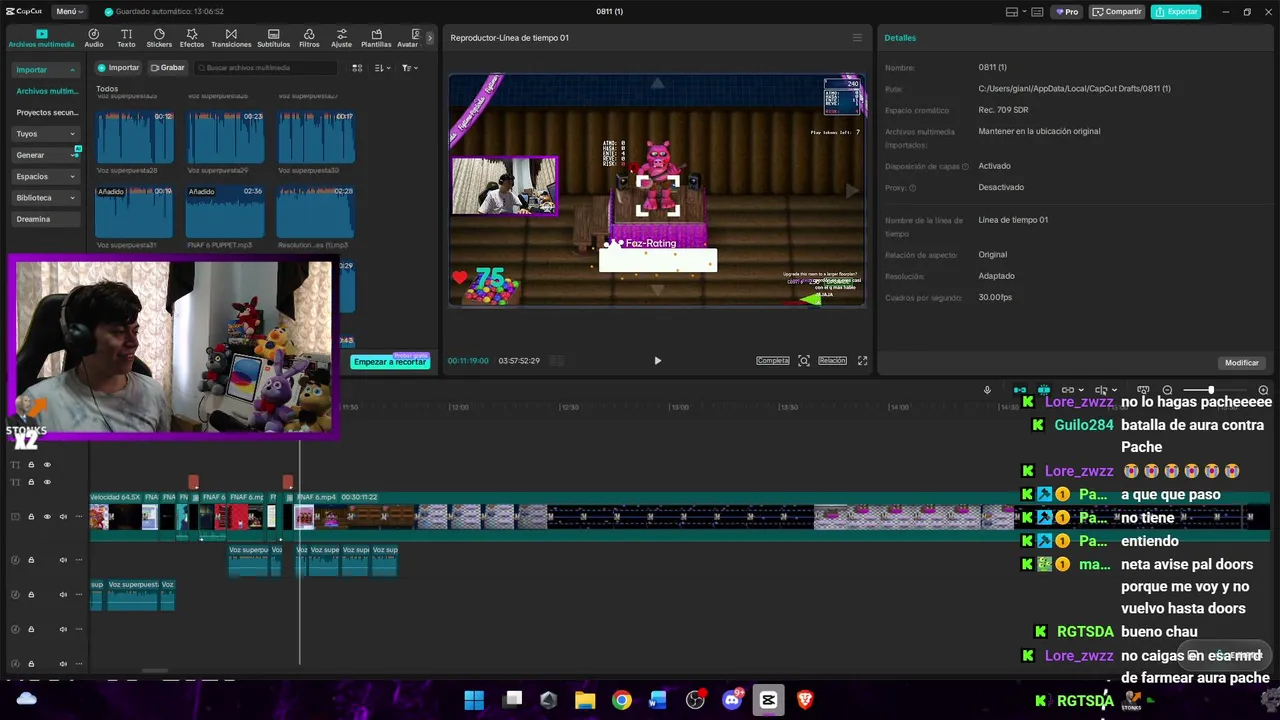Image resolution: width=1280 pixels, height=720 pixels.
Task: Open the Transiciones tab
Action: (231, 38)
